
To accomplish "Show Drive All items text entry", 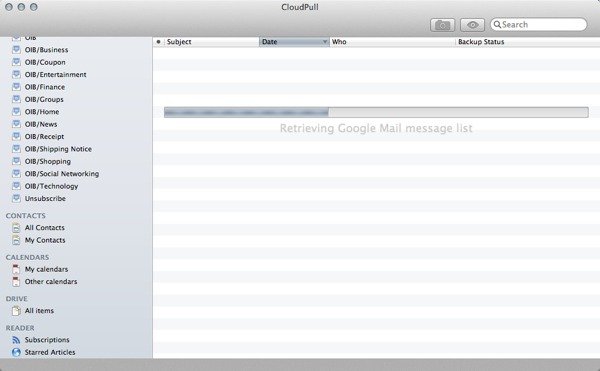I will coord(39,311).
